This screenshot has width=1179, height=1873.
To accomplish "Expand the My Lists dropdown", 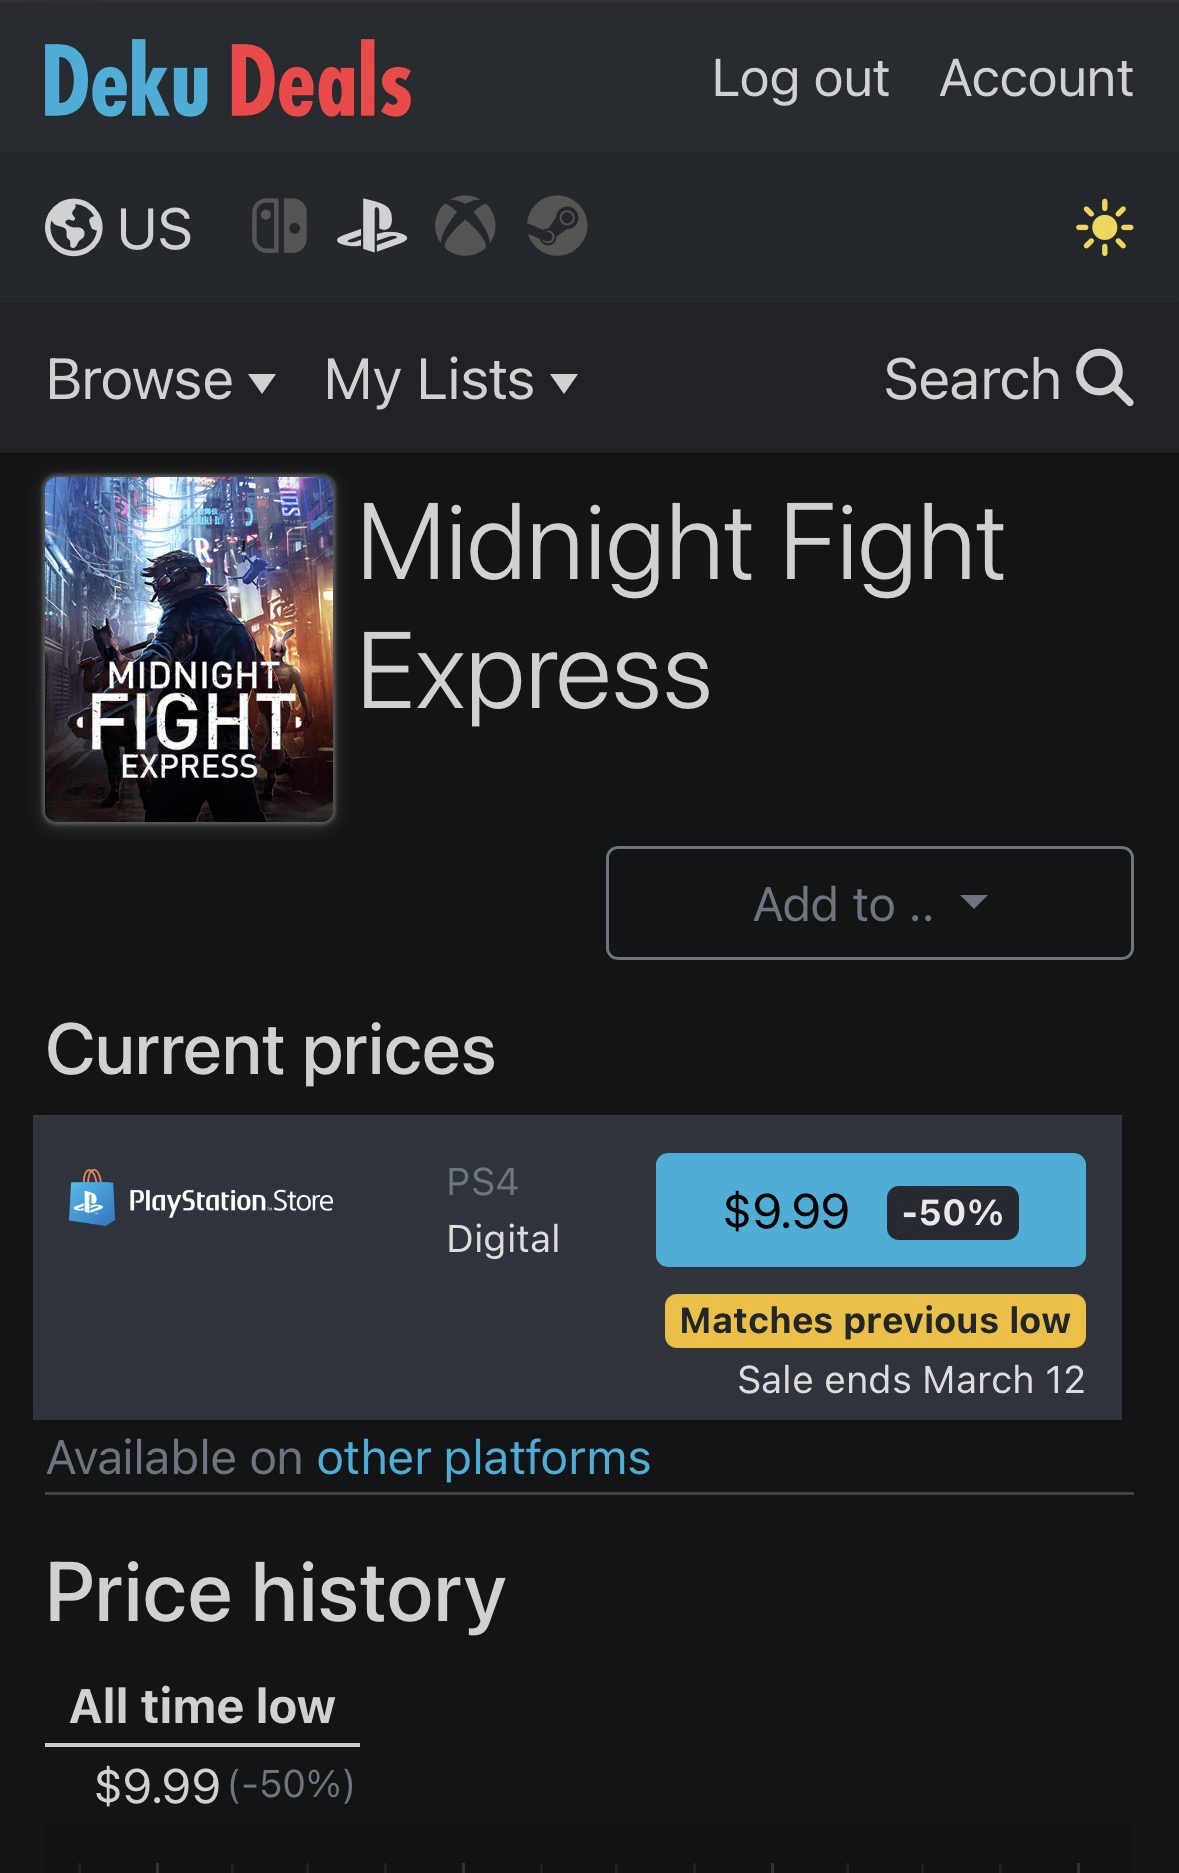I will click(451, 380).
